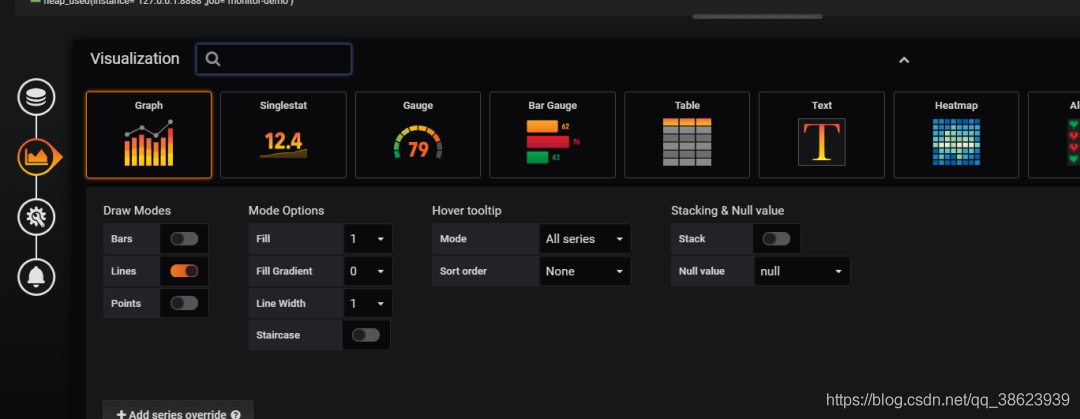Choose the Heatmap visualization card
Screen dimensions: 1080x419
click(956, 135)
